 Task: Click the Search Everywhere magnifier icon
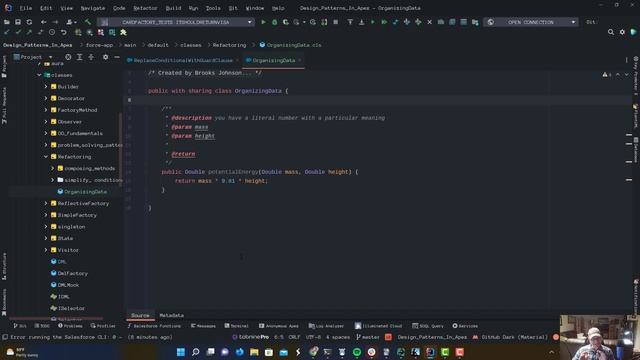click(611, 32)
